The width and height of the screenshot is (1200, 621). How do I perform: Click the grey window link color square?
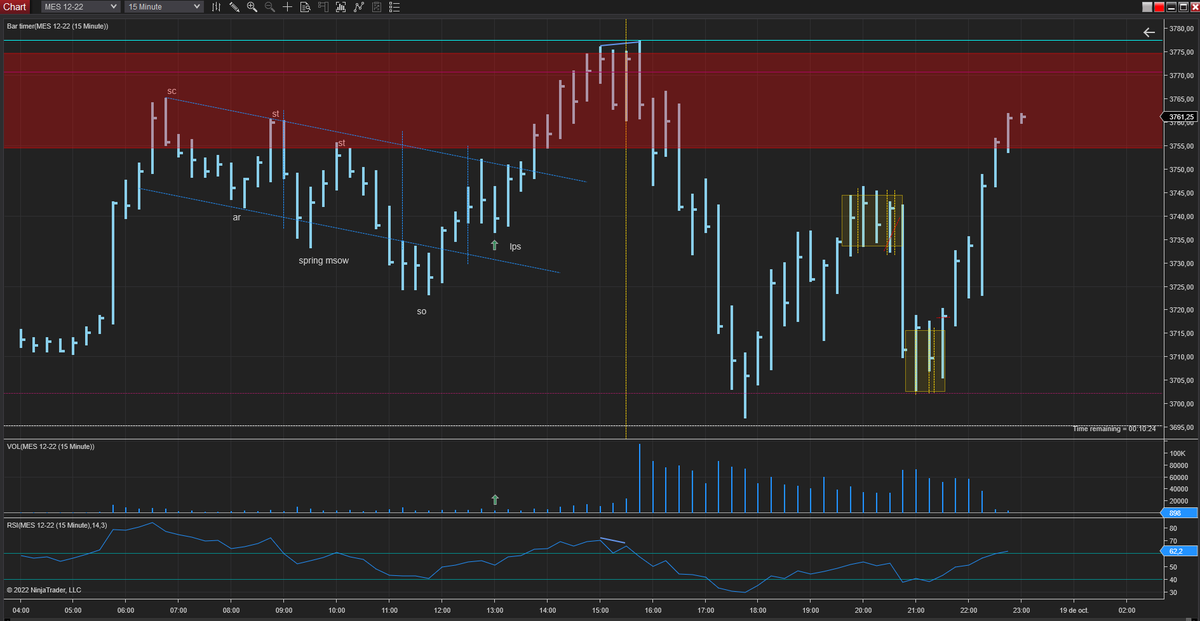[x=1147, y=6]
